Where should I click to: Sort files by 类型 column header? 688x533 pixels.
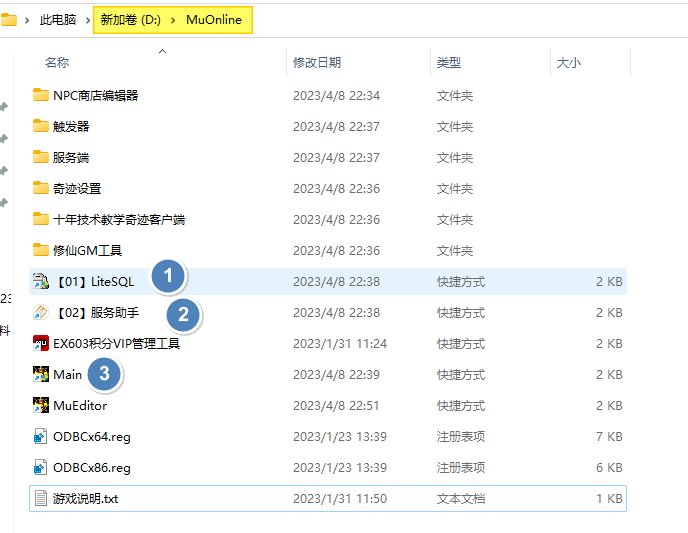[449, 63]
